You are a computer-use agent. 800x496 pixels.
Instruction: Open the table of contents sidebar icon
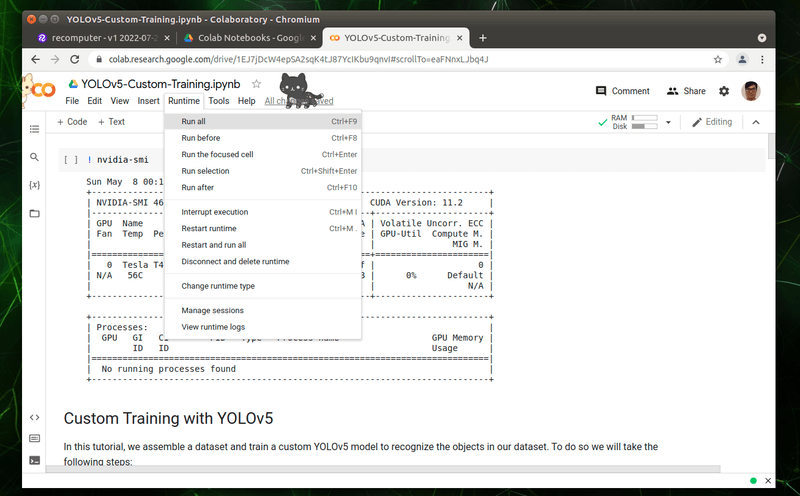[34, 129]
